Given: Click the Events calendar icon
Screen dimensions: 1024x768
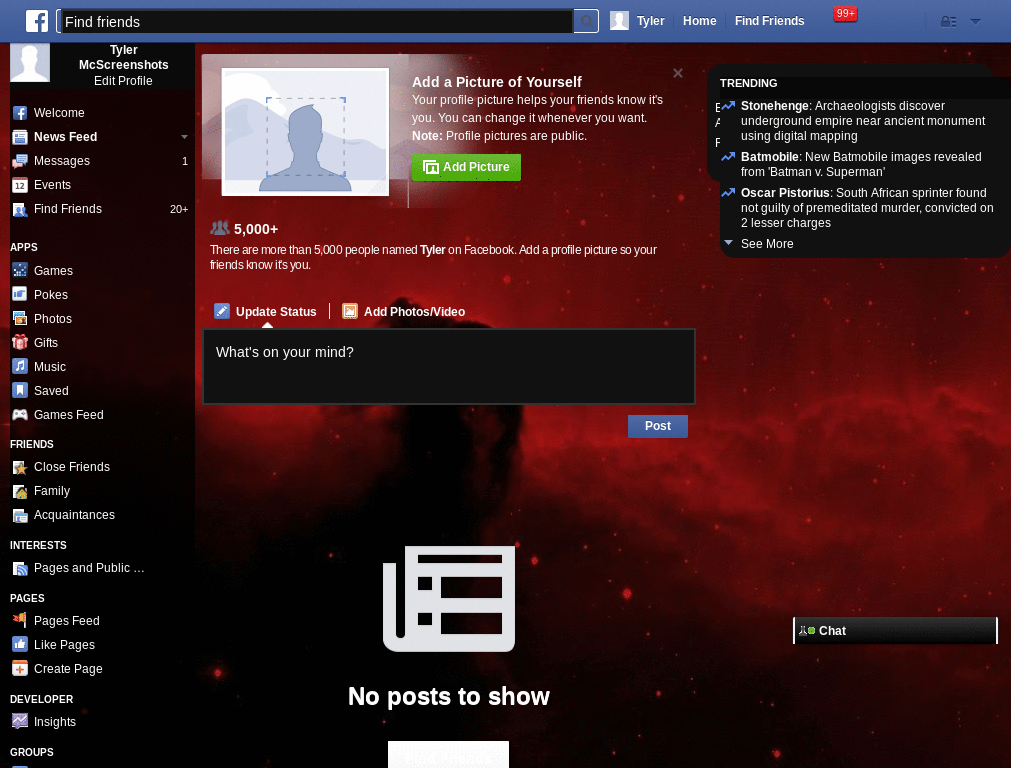Looking at the screenshot, I should coord(20,185).
